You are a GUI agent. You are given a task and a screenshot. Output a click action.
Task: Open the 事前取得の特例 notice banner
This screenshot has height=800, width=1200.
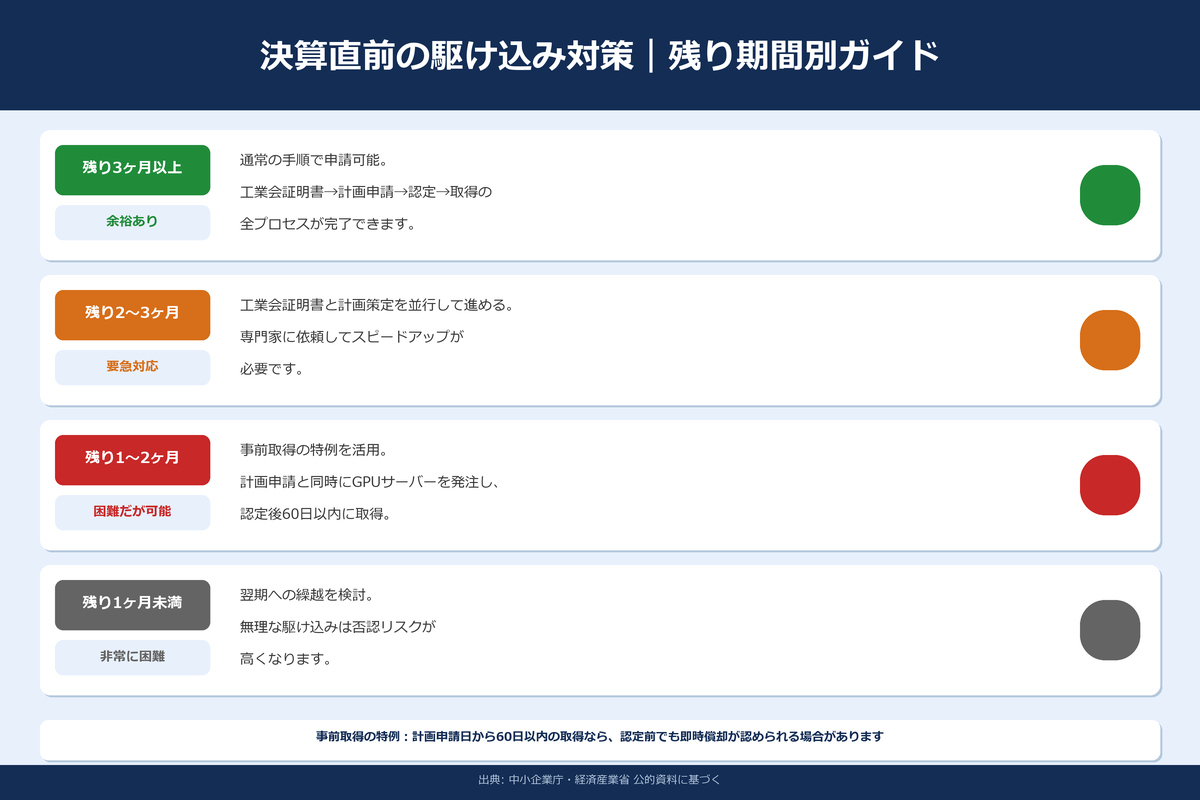click(600, 734)
